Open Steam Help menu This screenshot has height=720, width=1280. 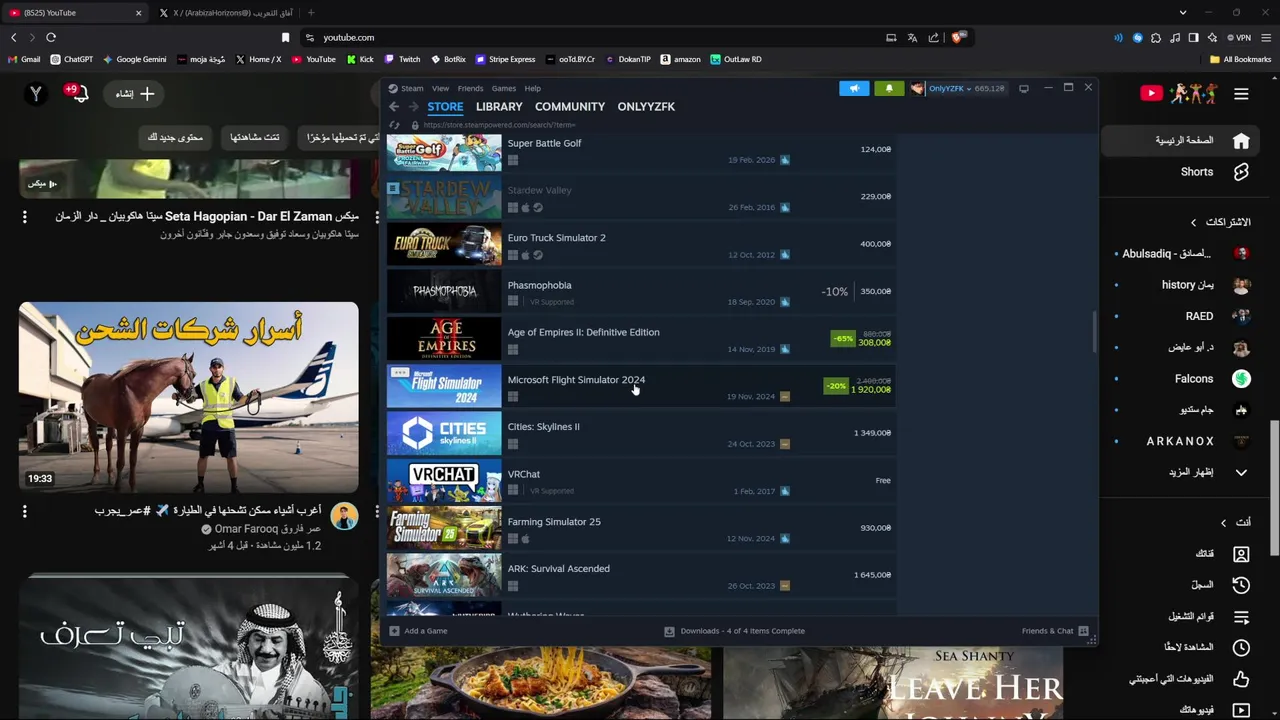532,88
